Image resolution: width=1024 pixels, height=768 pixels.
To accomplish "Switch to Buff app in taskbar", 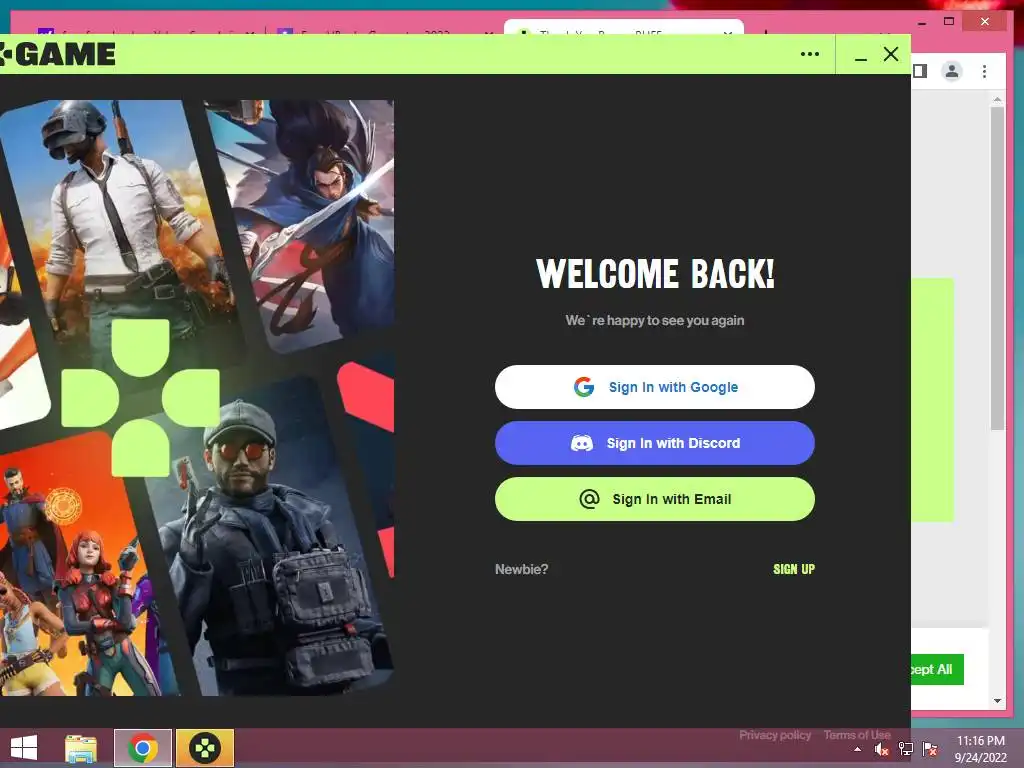I will (x=205, y=748).
